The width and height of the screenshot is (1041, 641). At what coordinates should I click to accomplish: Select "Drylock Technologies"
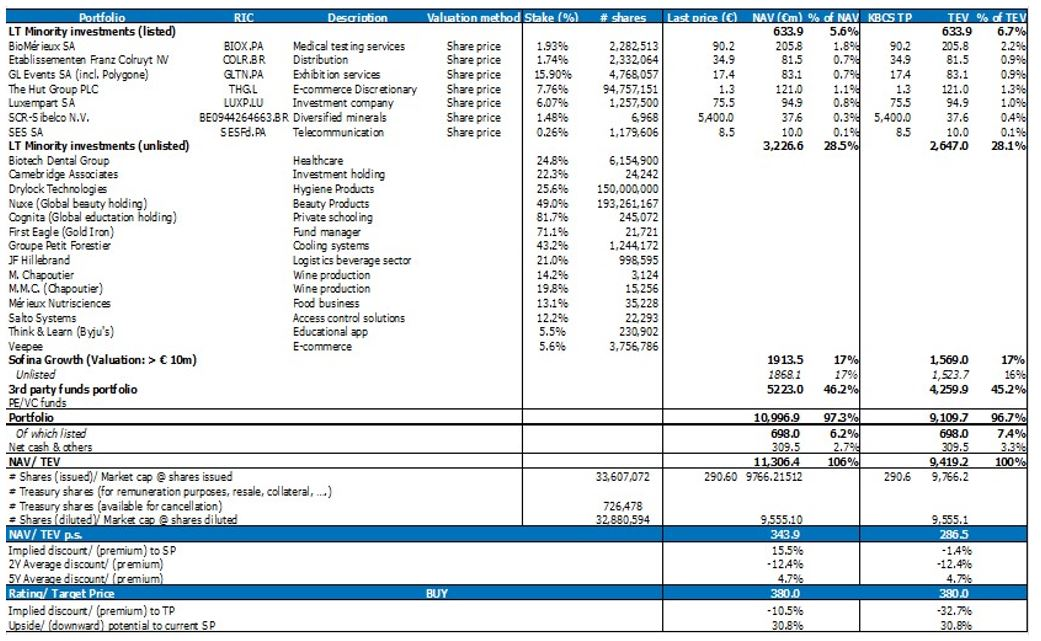coord(57,189)
